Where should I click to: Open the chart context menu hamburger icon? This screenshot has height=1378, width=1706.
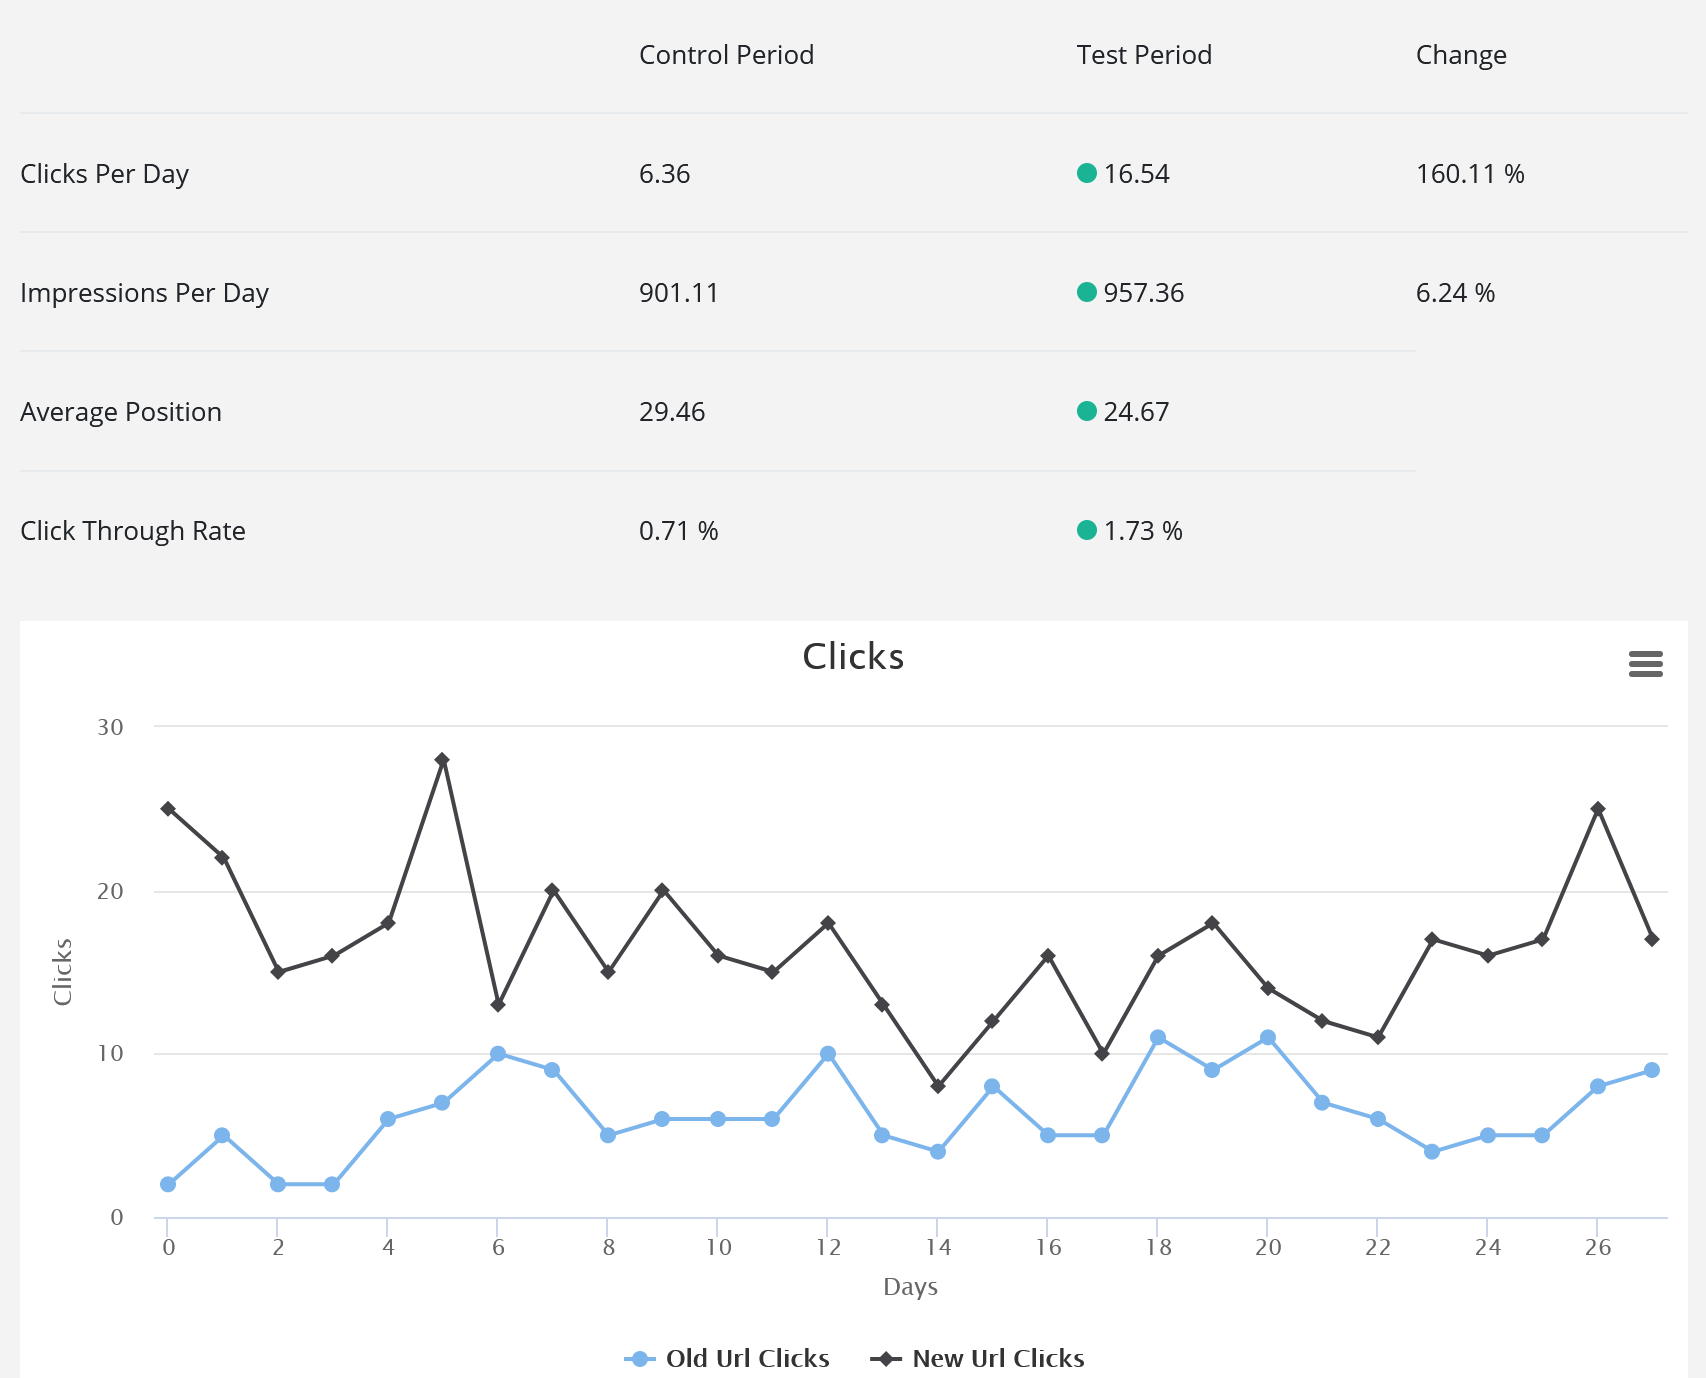(1645, 664)
